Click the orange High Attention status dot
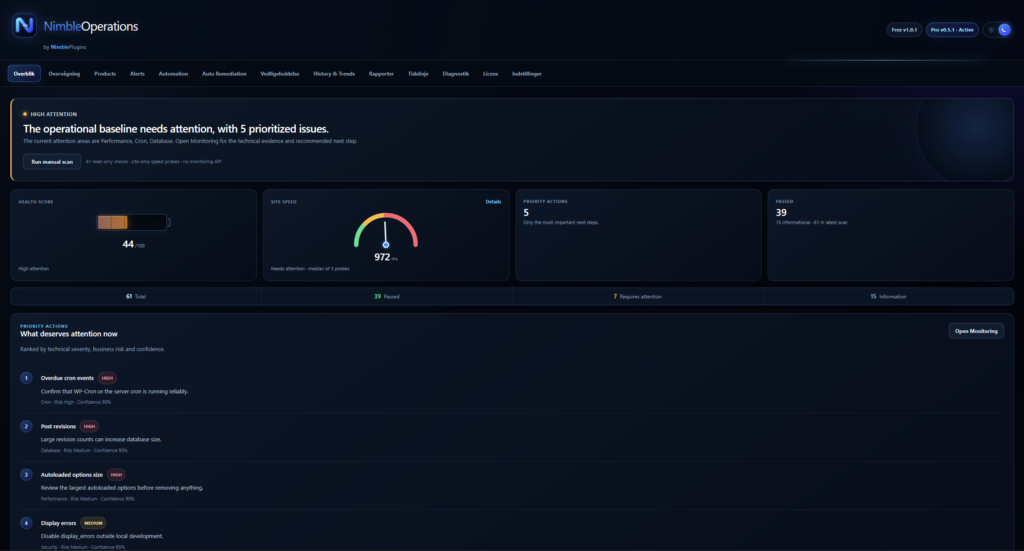 click(x=25, y=114)
